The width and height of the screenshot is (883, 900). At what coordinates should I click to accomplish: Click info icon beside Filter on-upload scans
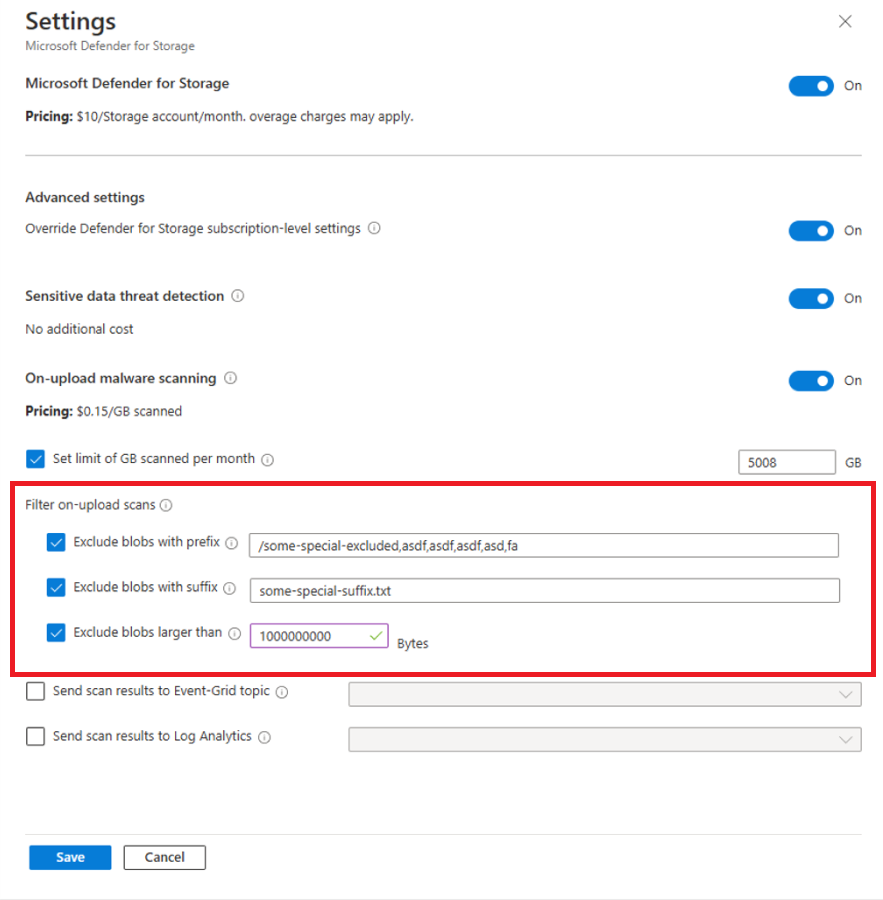pos(166,505)
